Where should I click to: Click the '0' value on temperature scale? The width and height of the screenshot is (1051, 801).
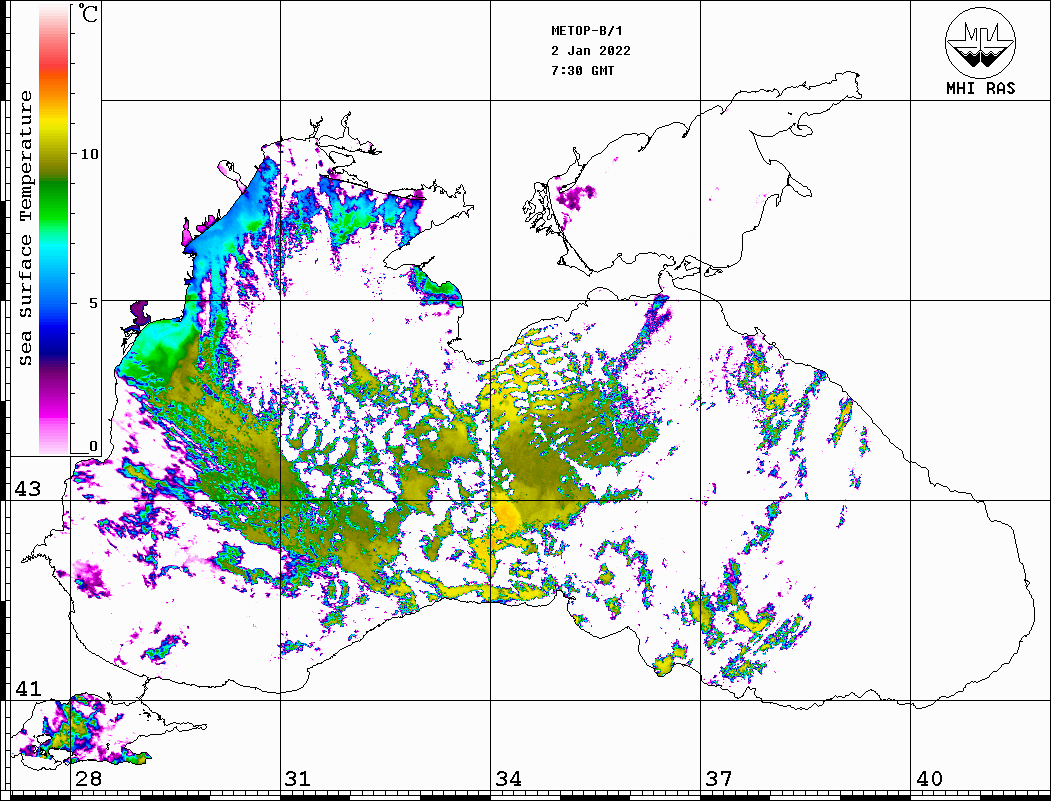(x=93, y=446)
